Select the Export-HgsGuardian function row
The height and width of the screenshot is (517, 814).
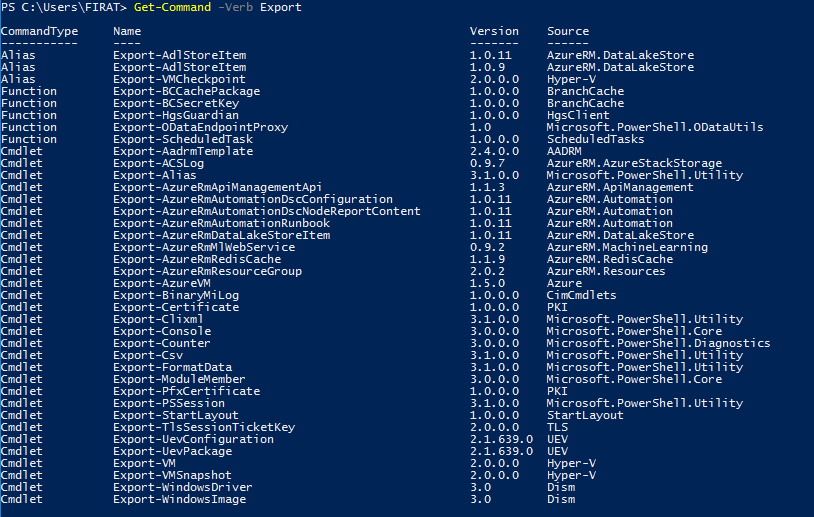pyautogui.click(x=305, y=115)
